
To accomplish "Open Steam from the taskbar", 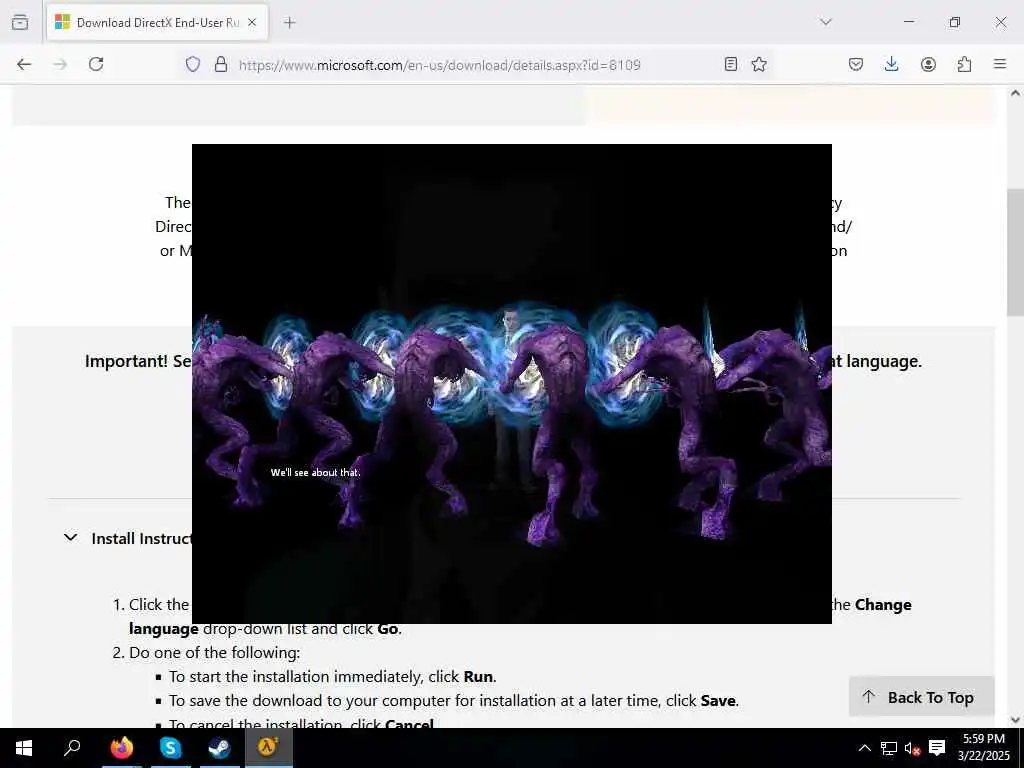I will [219, 748].
